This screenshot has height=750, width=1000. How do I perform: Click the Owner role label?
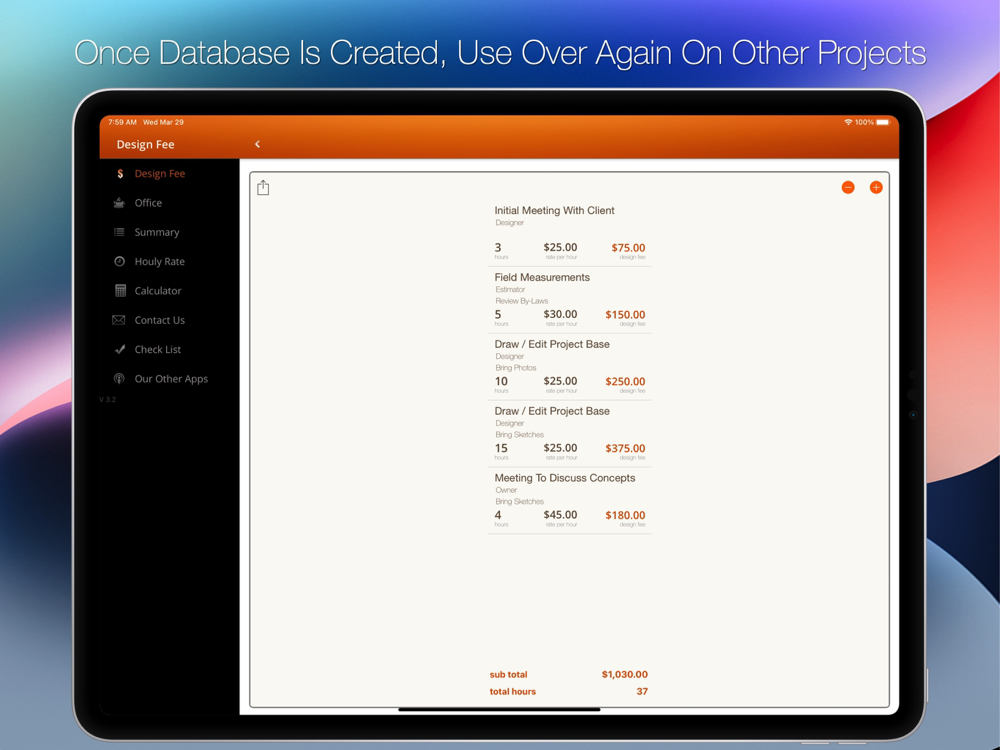click(x=506, y=490)
